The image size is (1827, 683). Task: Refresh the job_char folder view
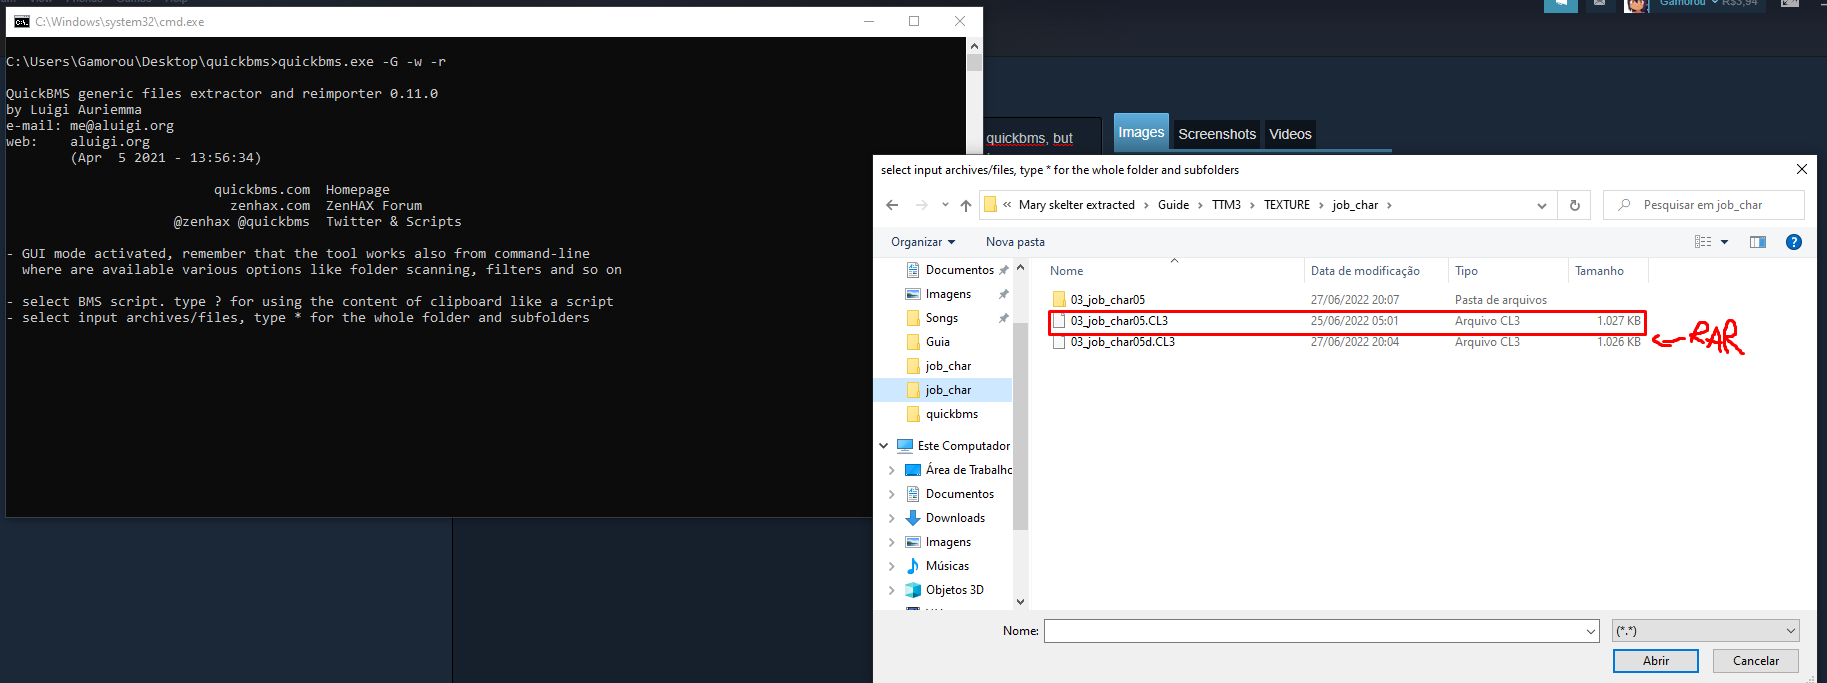tap(1574, 205)
